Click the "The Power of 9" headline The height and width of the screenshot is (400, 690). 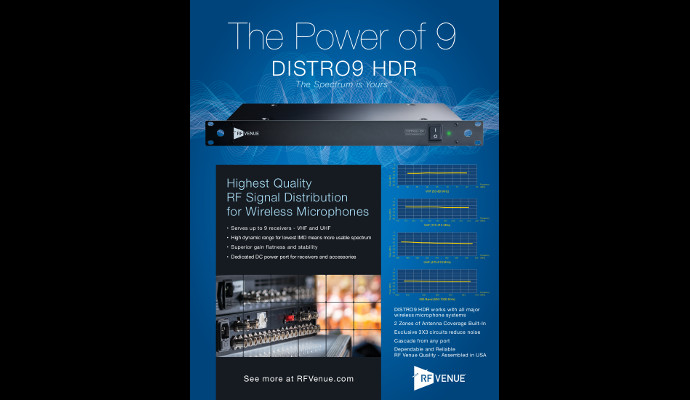[342, 36]
